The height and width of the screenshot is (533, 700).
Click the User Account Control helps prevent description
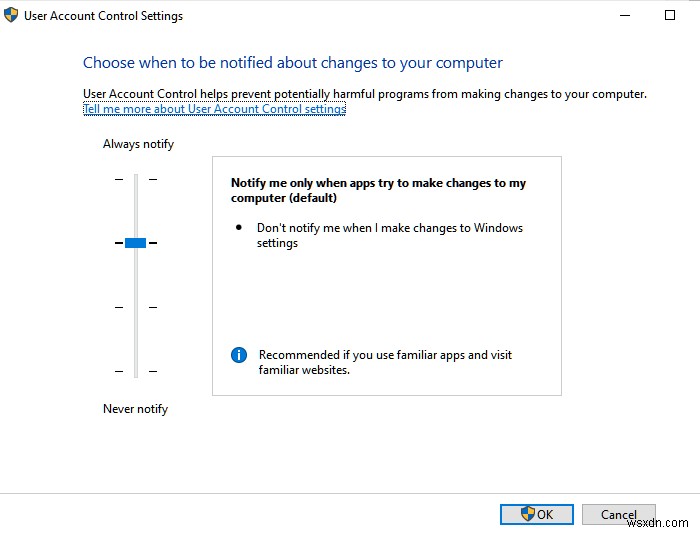(x=365, y=94)
